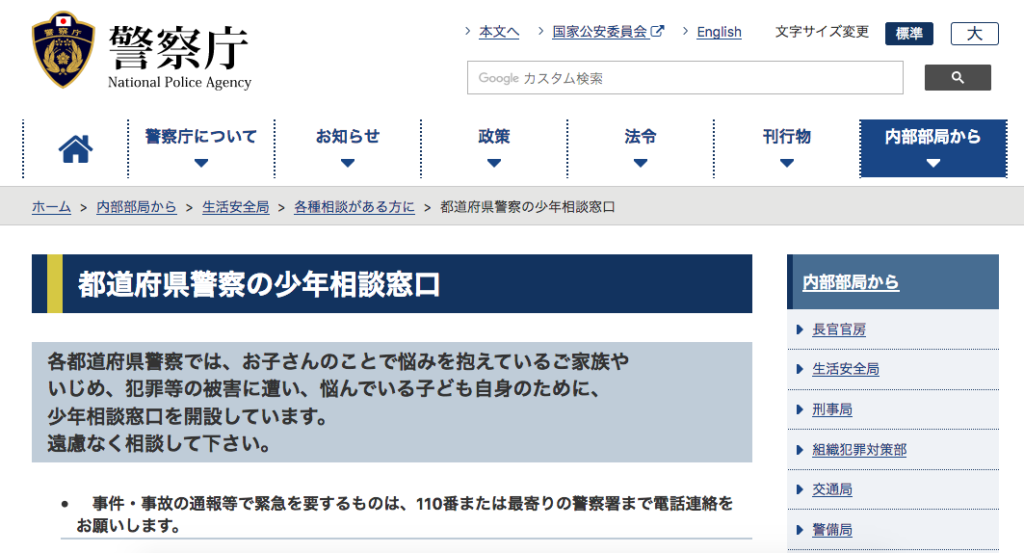
Task: Select the 刊行物 navigation menu
Action: [786, 148]
